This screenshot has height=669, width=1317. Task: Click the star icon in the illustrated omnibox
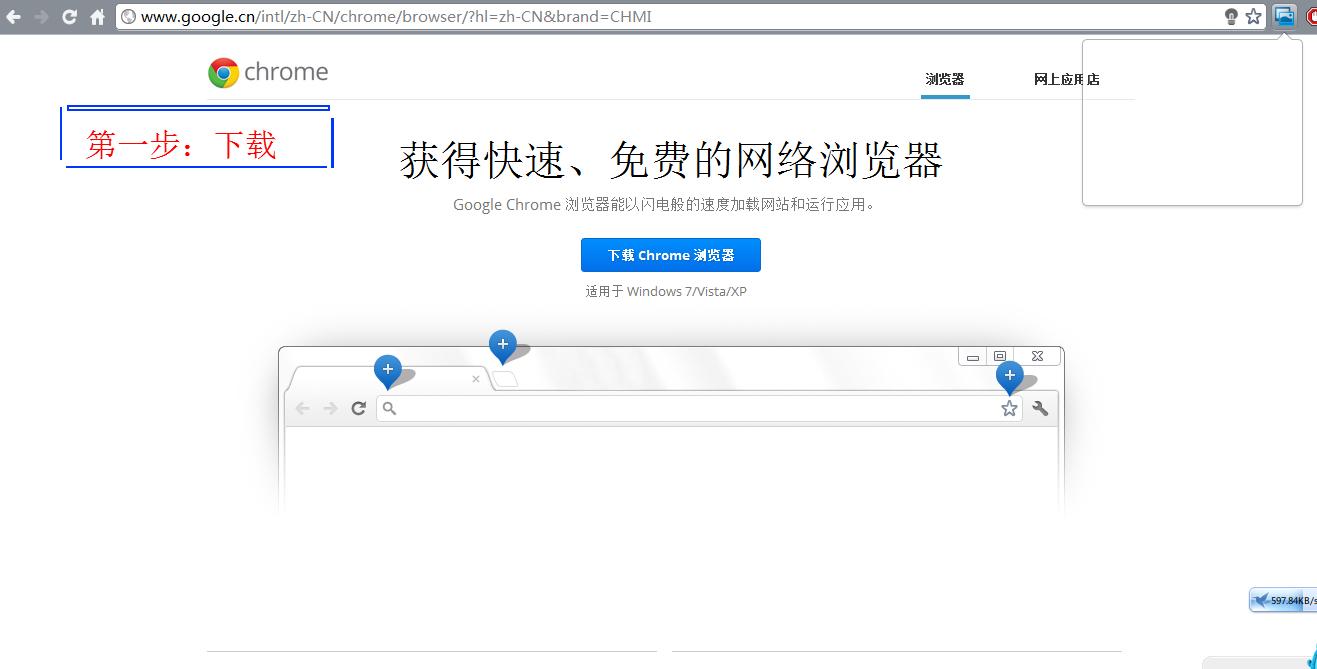pyautogui.click(x=1009, y=408)
